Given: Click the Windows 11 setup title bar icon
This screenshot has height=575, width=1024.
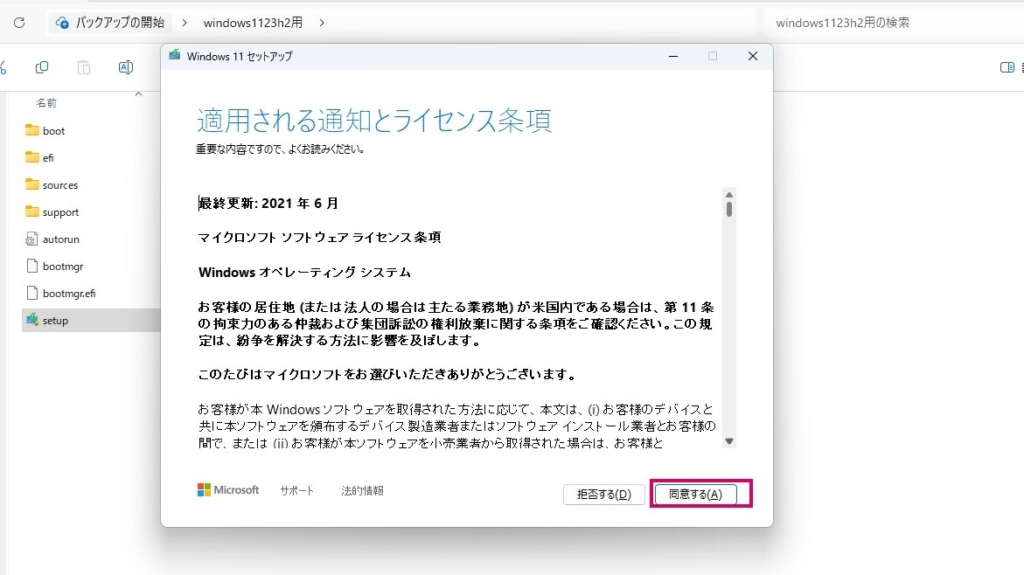Looking at the screenshot, I should click(x=174, y=56).
